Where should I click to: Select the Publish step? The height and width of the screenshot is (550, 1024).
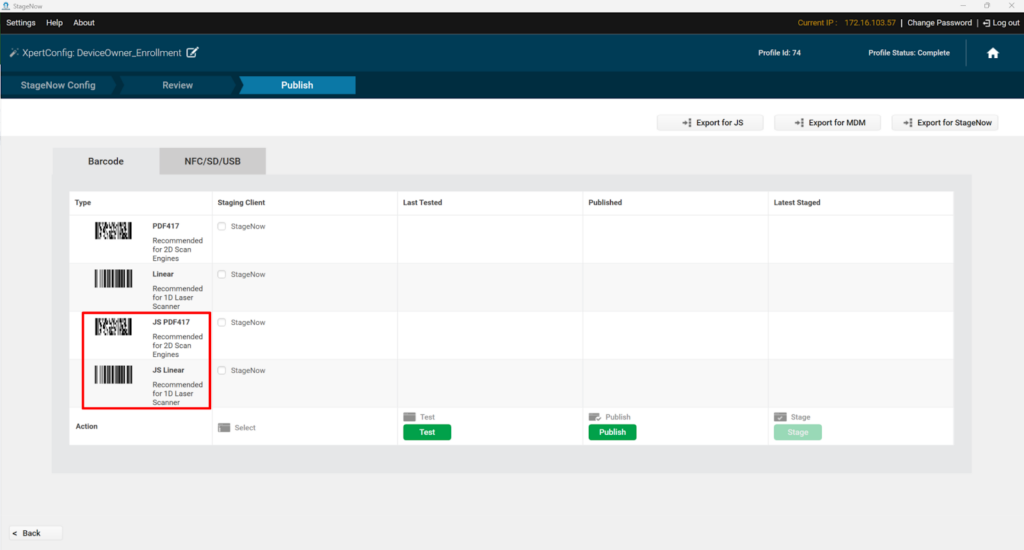297,85
